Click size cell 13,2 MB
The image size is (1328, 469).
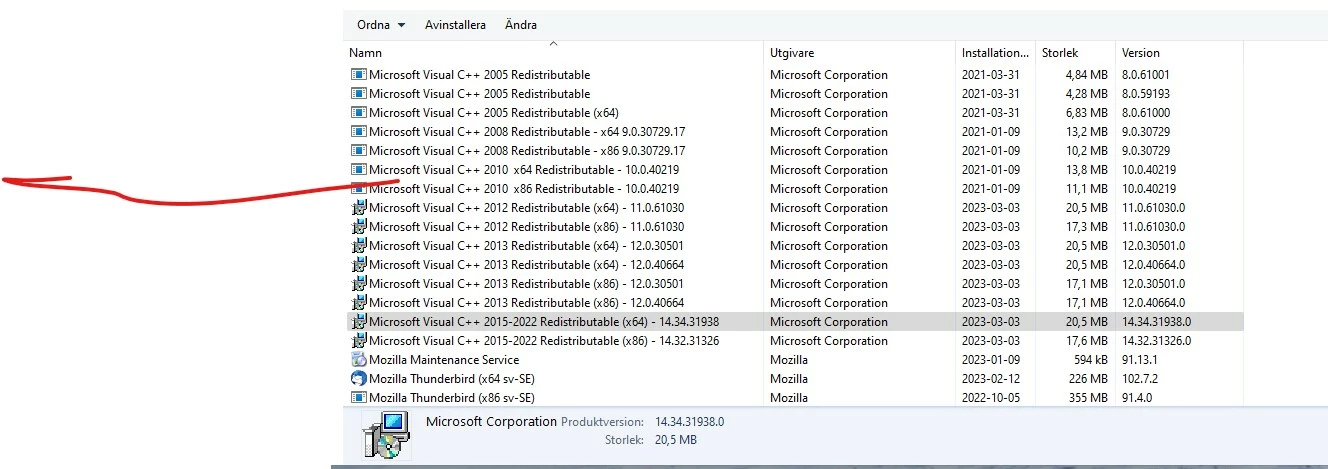[x=1087, y=132]
